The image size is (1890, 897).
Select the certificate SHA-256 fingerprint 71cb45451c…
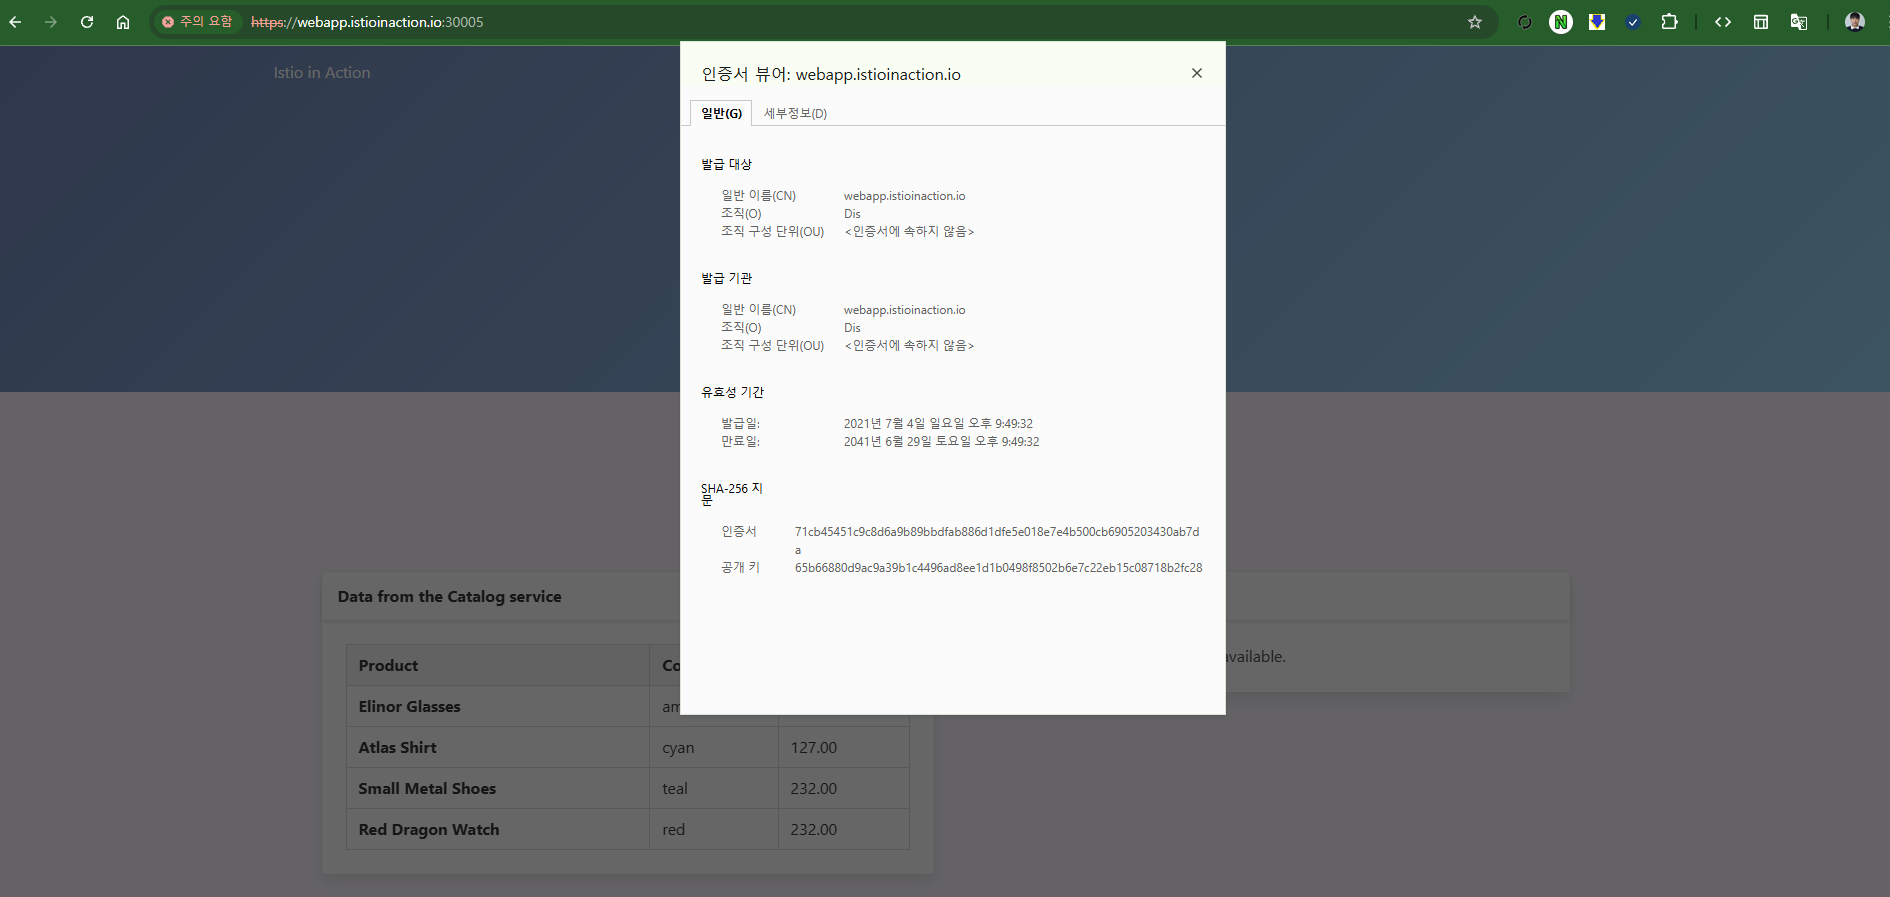pos(997,540)
